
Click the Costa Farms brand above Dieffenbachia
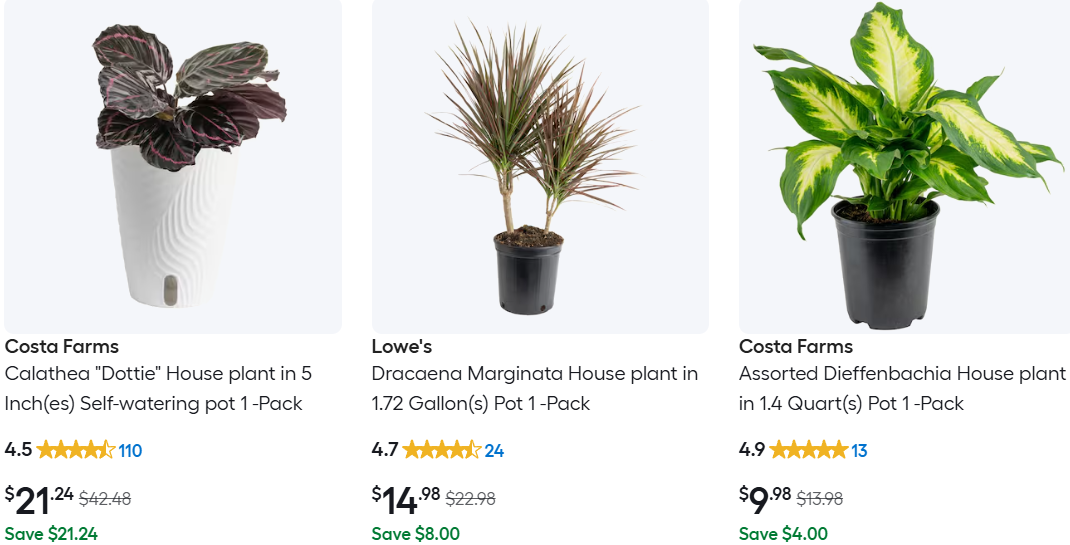pyautogui.click(x=796, y=347)
